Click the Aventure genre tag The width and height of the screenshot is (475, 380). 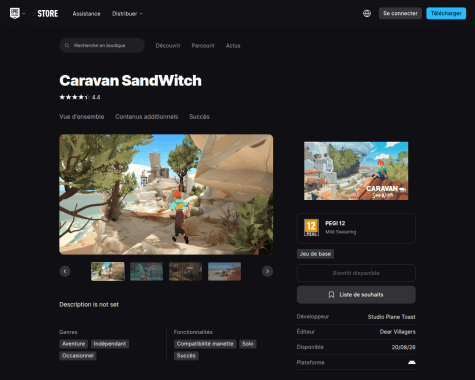[74, 344]
